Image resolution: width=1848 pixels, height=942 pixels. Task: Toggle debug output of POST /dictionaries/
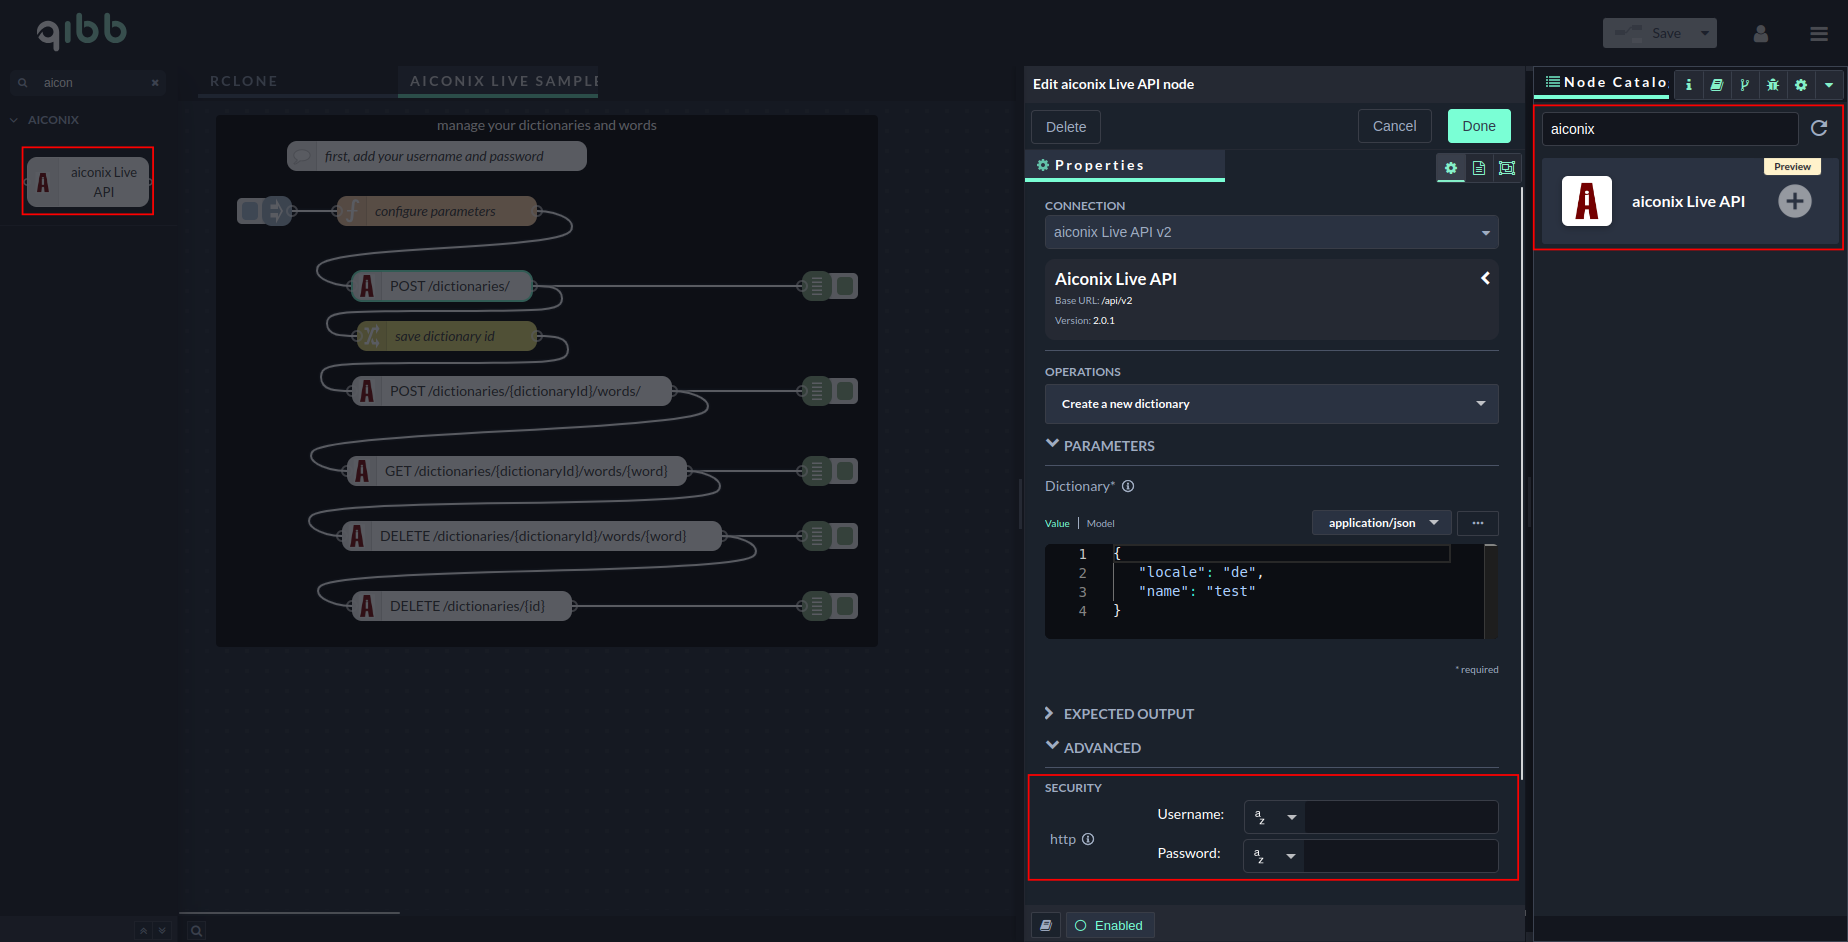[x=846, y=286]
